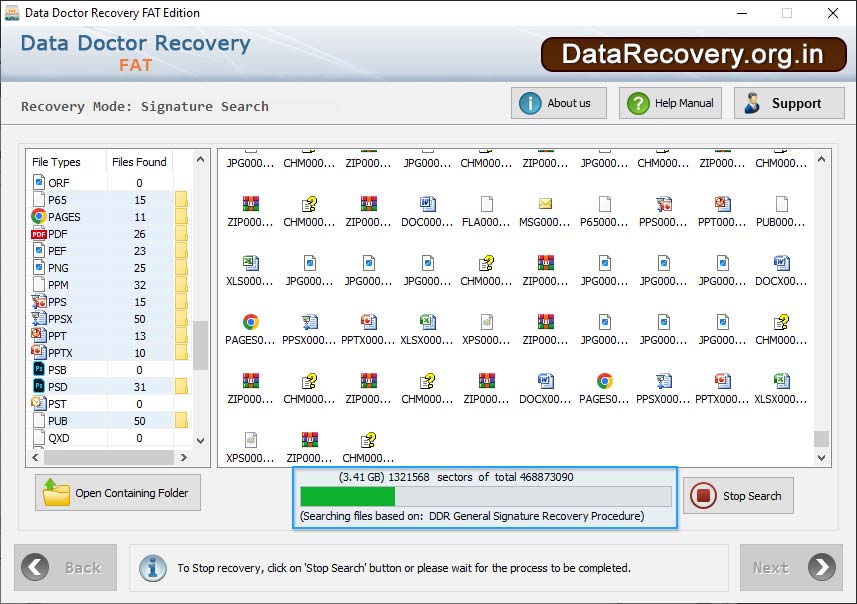
Task: Select the PSB Photoshop icon
Action: click(x=39, y=369)
